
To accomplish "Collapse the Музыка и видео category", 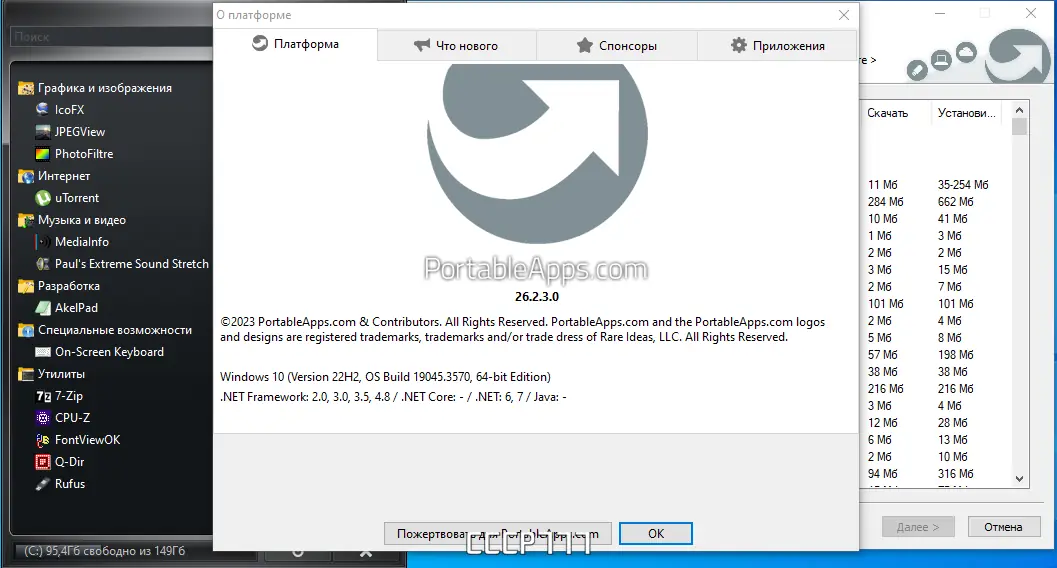I will 72,220.
